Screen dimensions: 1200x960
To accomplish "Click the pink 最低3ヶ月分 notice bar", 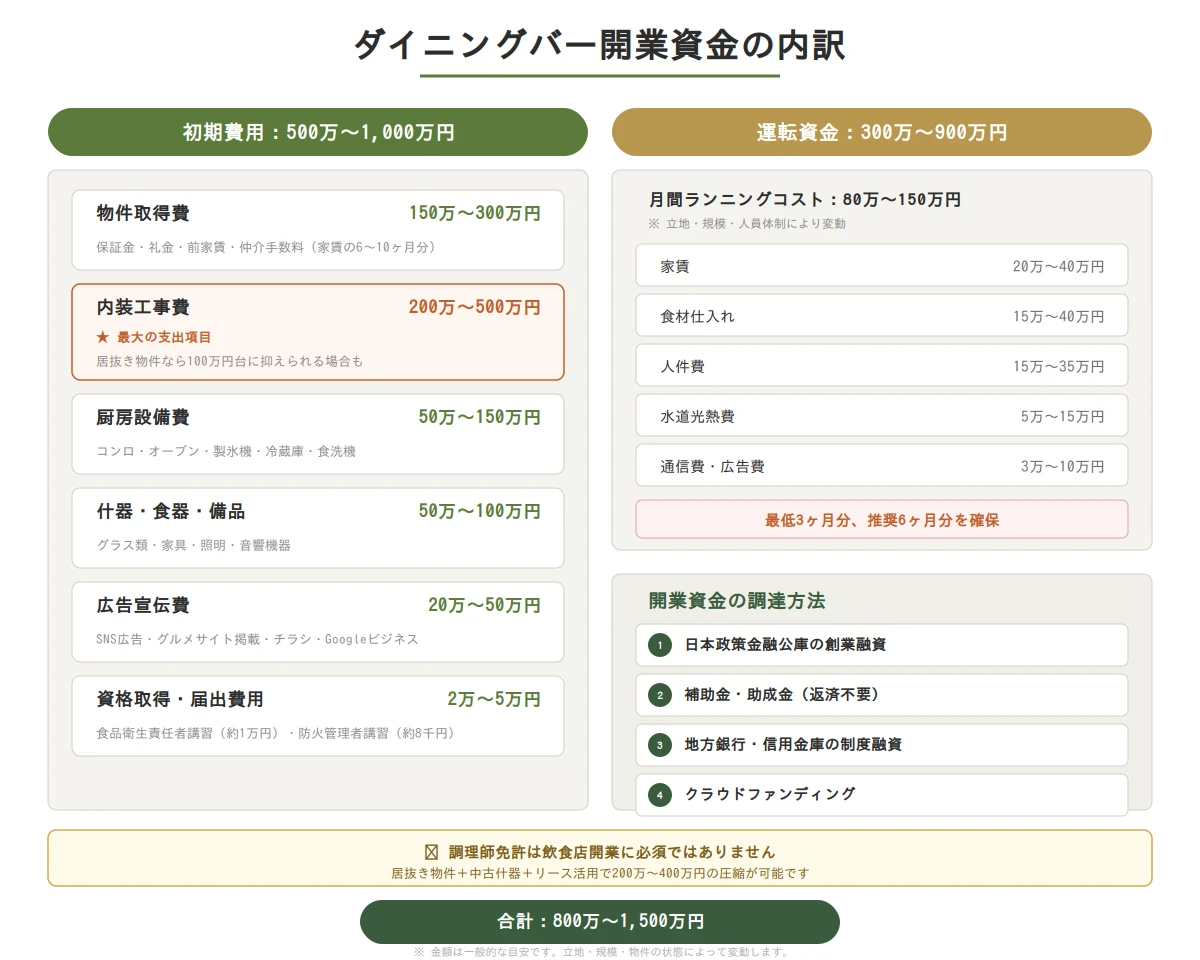I will (881, 519).
